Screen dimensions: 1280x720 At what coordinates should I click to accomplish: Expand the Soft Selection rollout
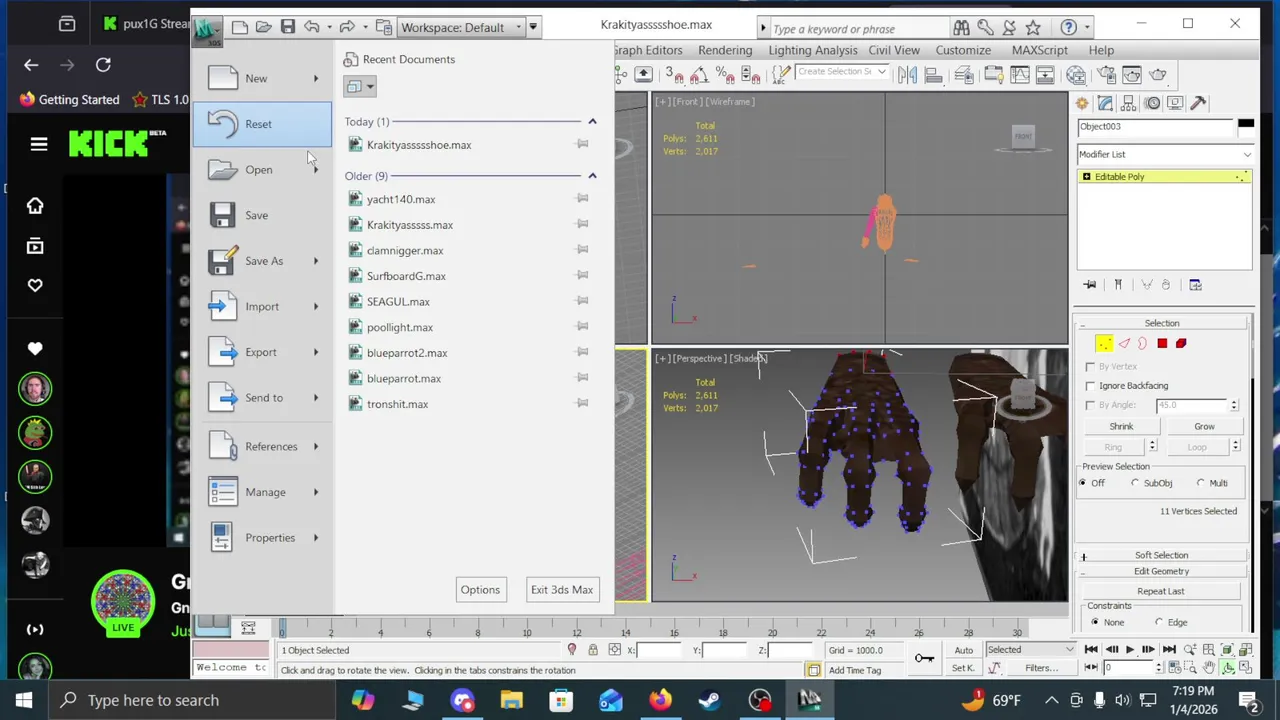coord(1162,555)
